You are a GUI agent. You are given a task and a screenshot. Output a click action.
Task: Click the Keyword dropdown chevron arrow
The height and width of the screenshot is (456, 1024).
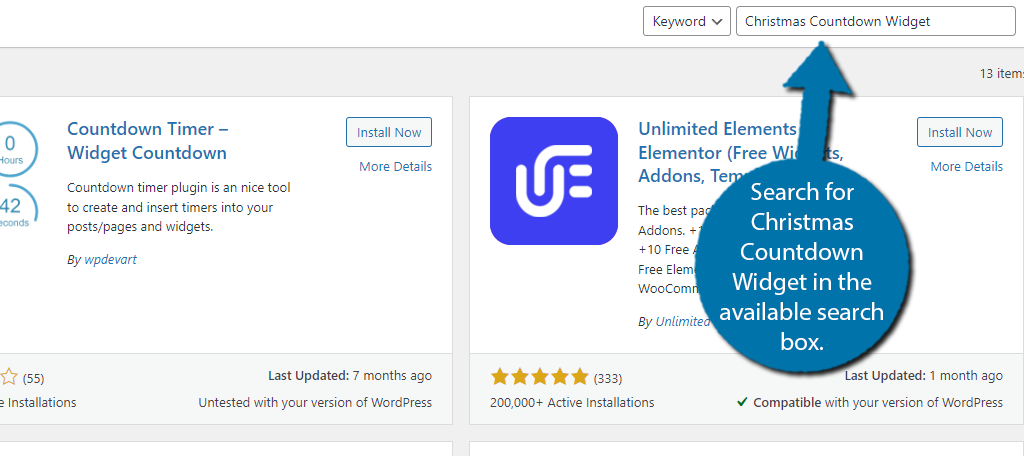(x=717, y=22)
